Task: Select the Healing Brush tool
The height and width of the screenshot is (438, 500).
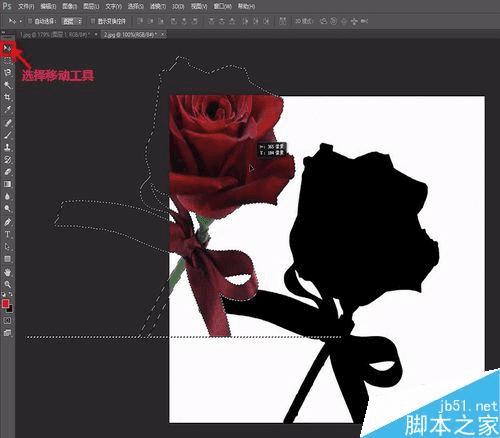Action: [x=7, y=123]
